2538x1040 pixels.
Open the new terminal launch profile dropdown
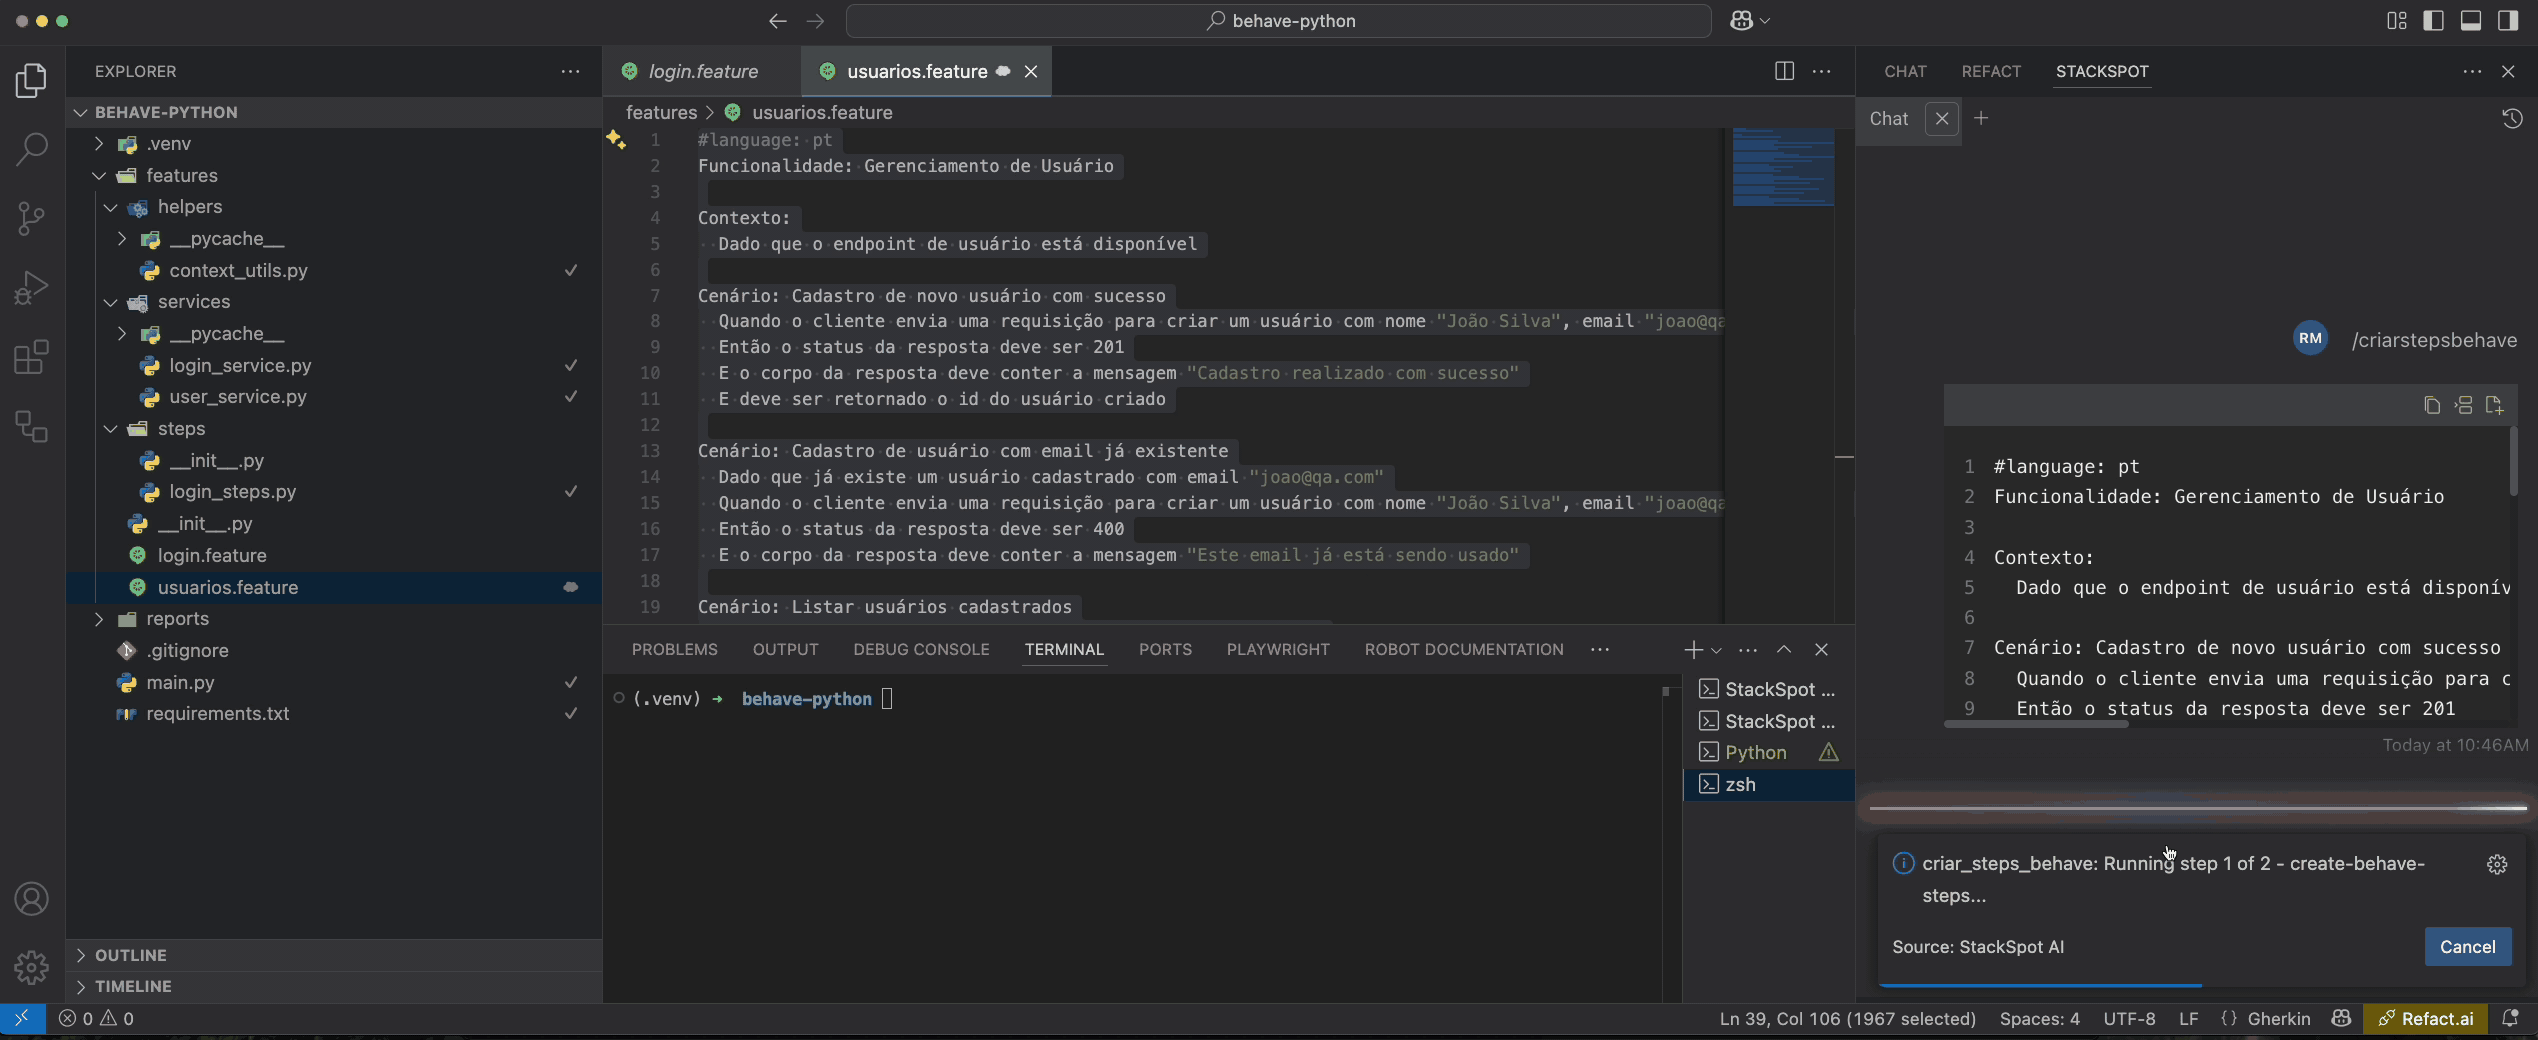pos(1717,650)
